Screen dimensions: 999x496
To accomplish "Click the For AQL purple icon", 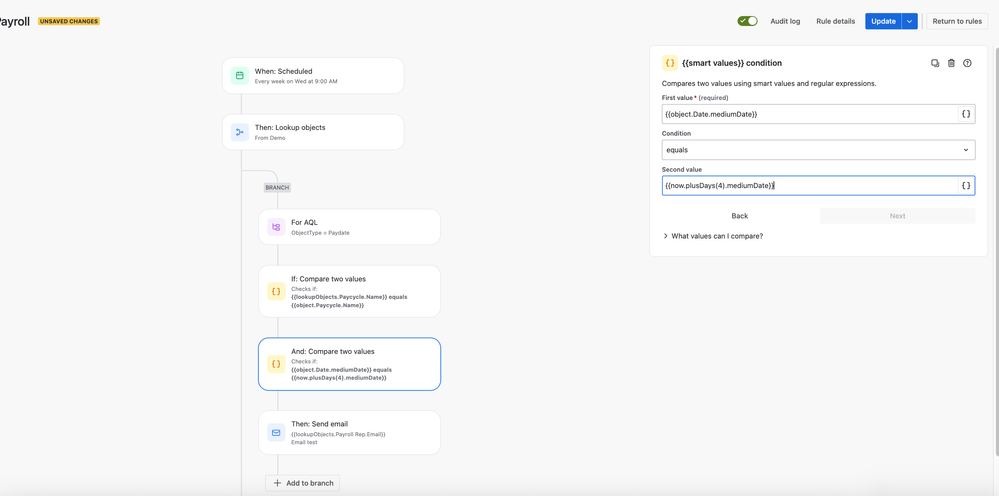I will tap(276, 227).
